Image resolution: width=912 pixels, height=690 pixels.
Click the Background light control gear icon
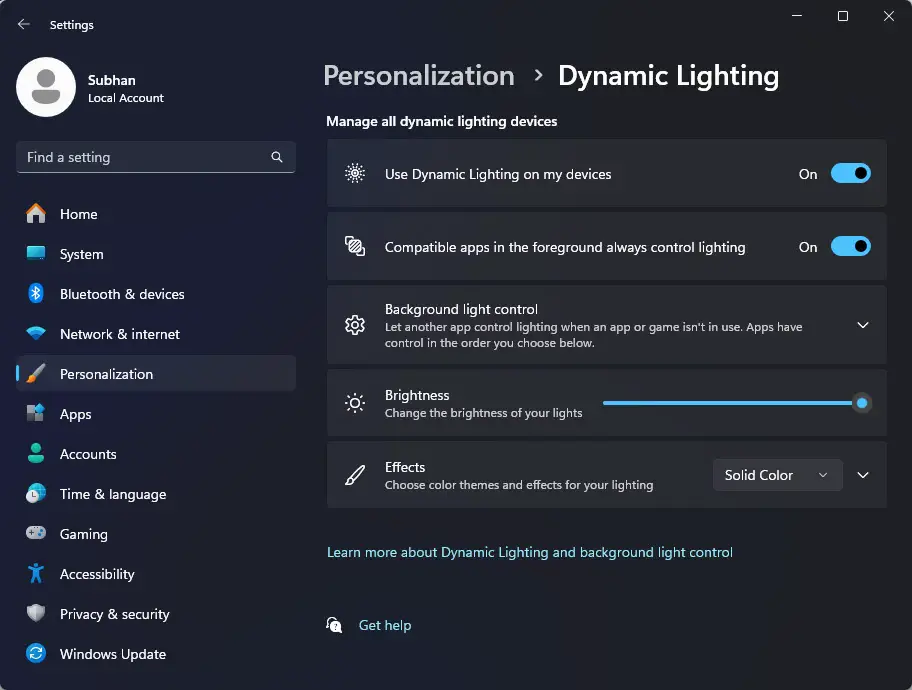[355, 325]
